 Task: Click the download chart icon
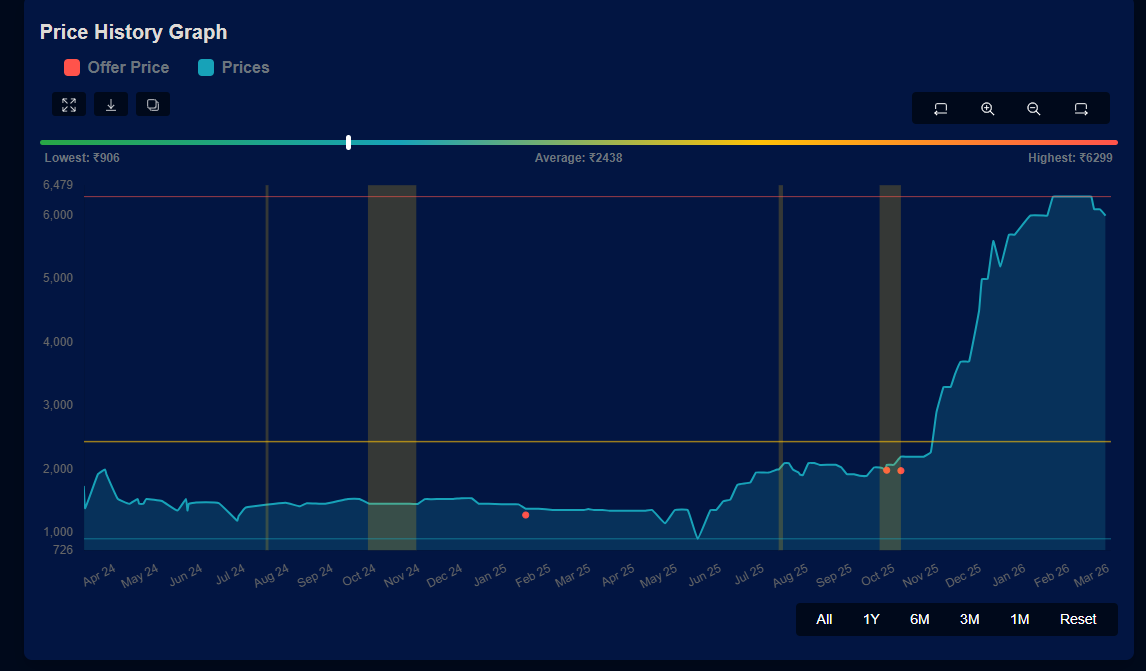[x=110, y=104]
